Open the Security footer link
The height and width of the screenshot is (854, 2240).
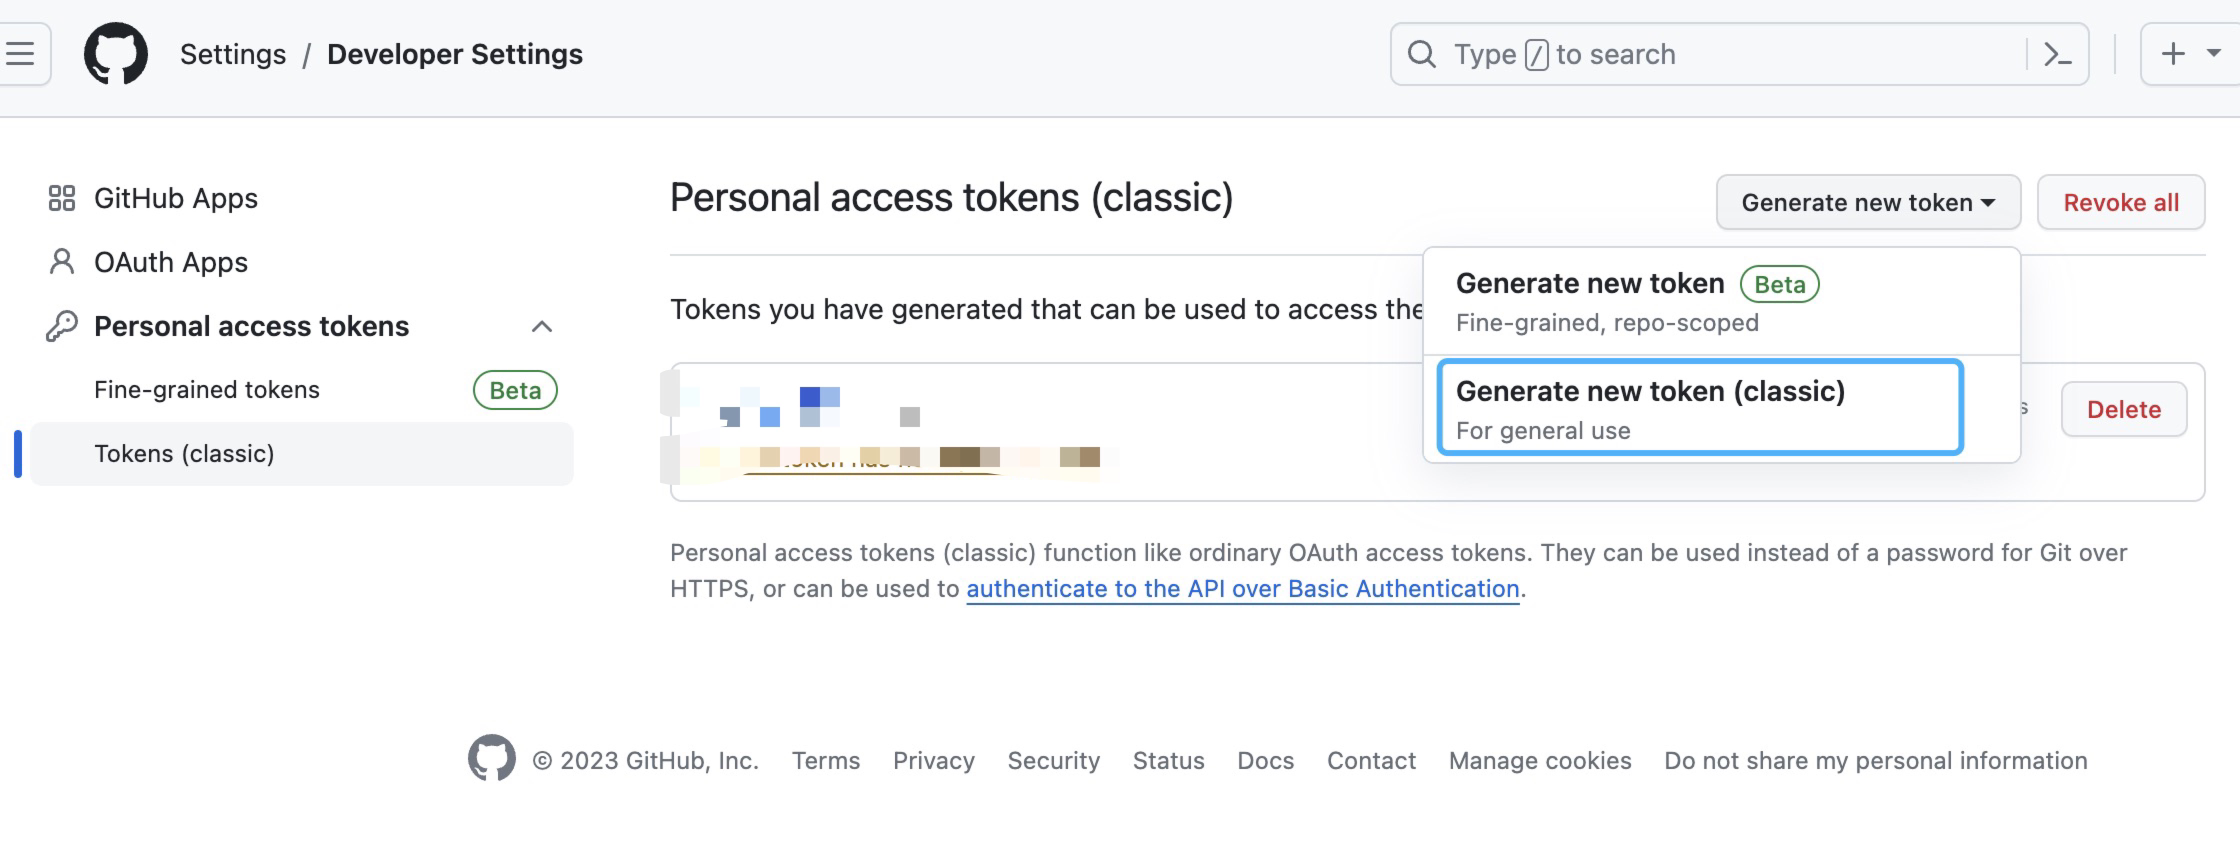[1054, 761]
